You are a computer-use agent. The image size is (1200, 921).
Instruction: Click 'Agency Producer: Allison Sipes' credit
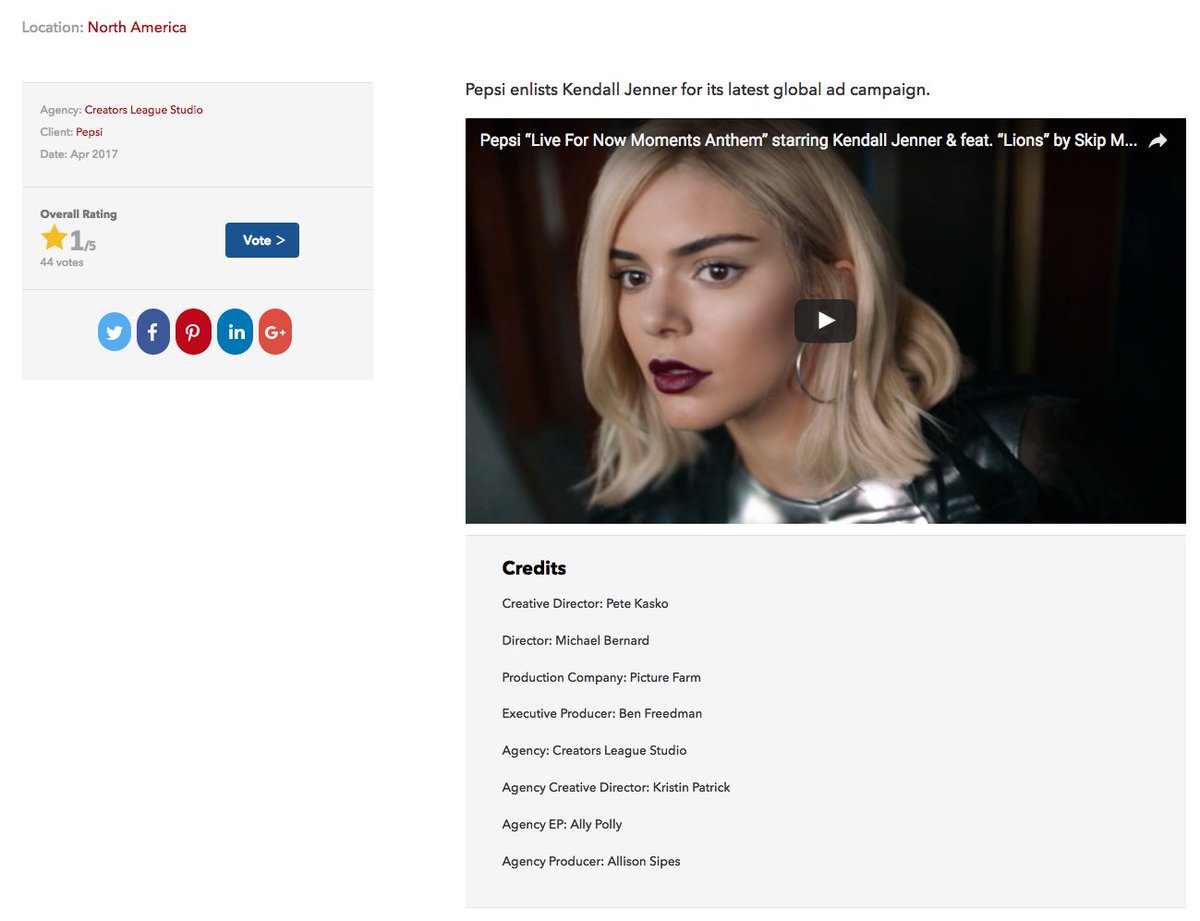591,861
